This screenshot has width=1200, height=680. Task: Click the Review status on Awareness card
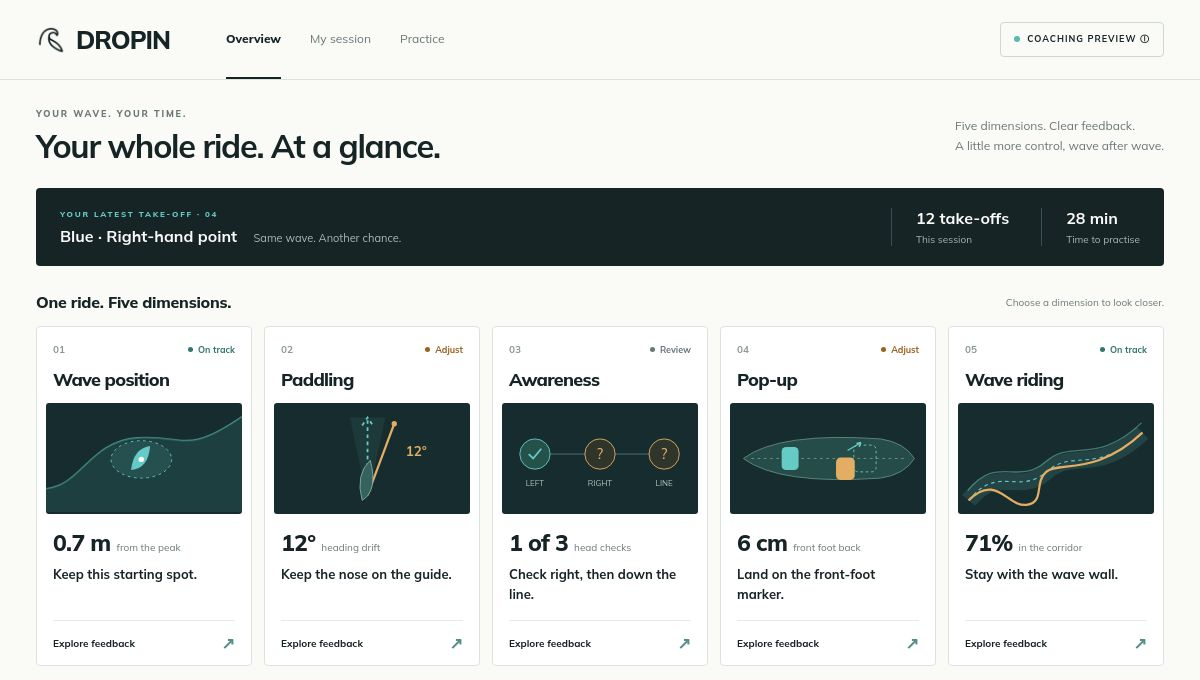670,350
